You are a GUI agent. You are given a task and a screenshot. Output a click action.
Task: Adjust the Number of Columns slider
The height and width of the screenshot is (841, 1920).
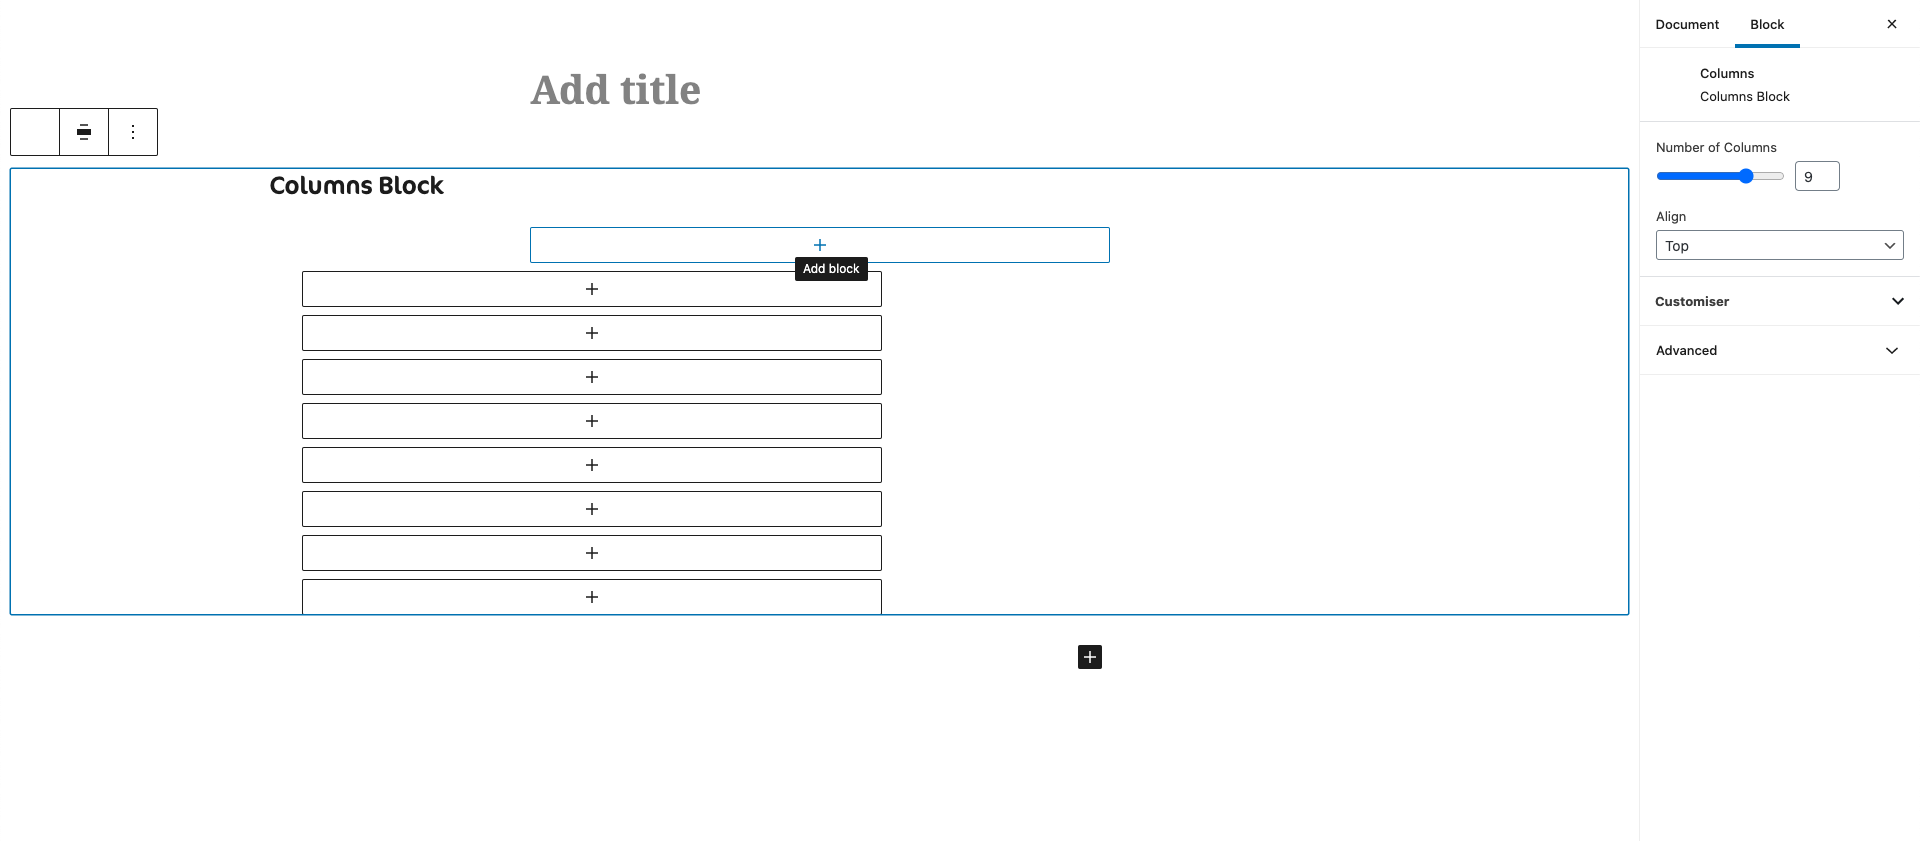[1746, 175]
